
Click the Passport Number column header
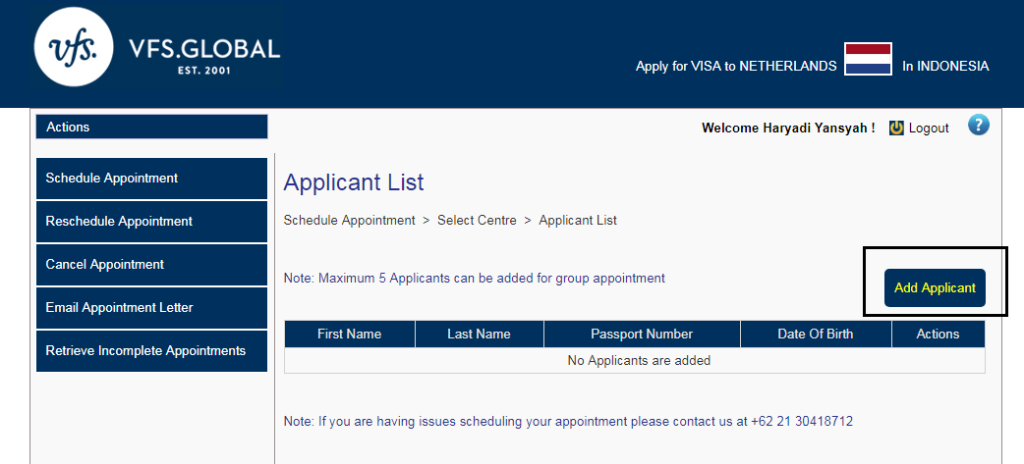click(x=642, y=334)
